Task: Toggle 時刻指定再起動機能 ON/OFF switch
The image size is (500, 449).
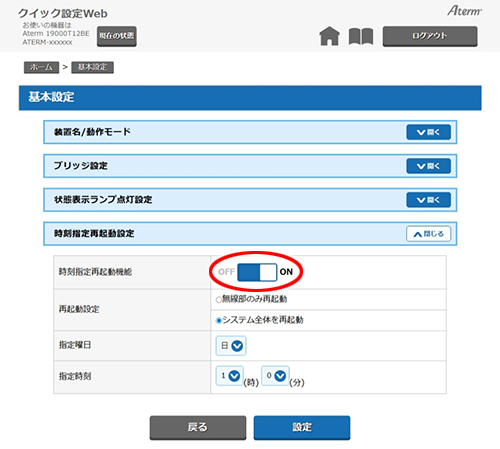Action: (x=257, y=272)
